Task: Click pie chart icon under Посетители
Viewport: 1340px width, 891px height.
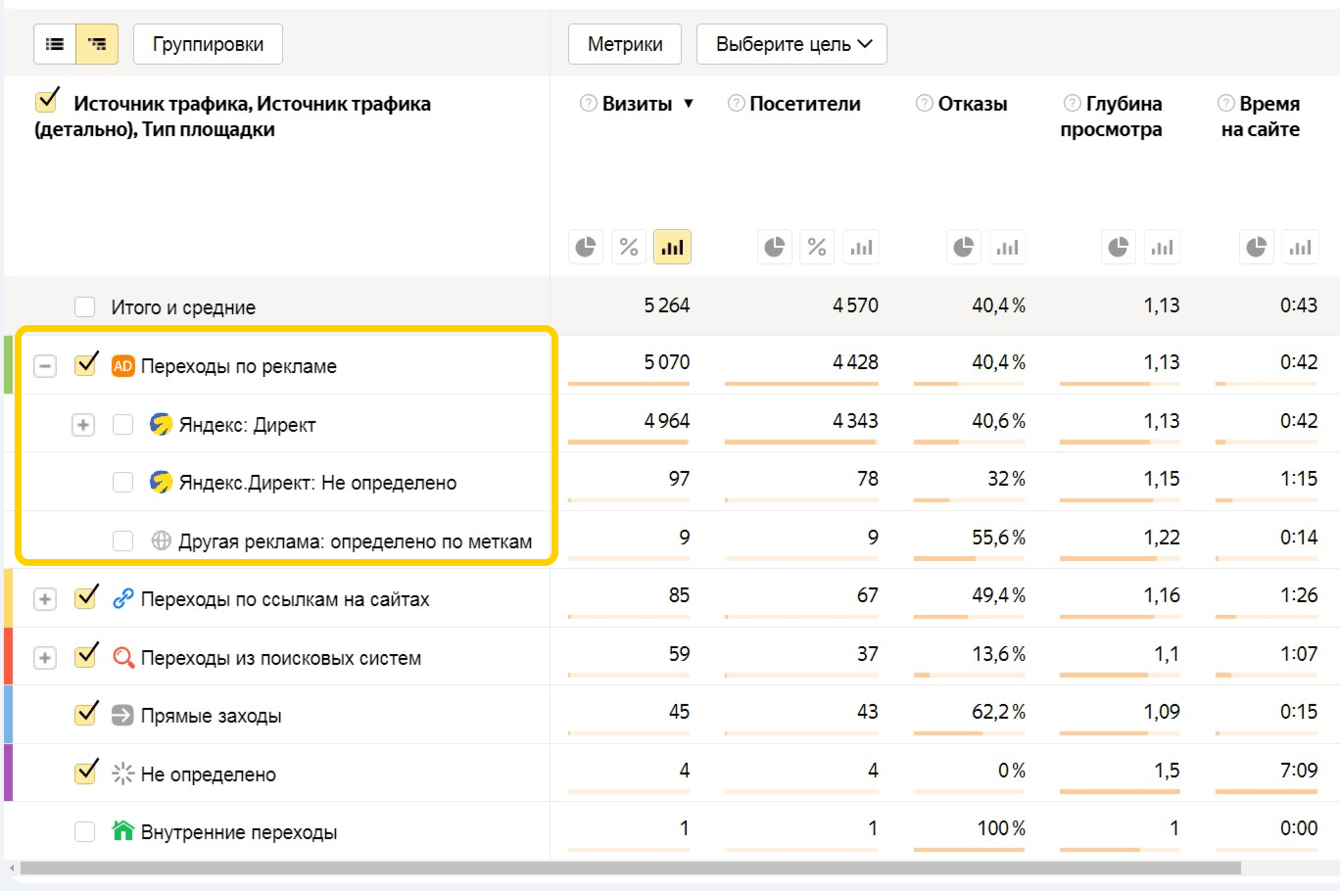Action: (x=774, y=246)
